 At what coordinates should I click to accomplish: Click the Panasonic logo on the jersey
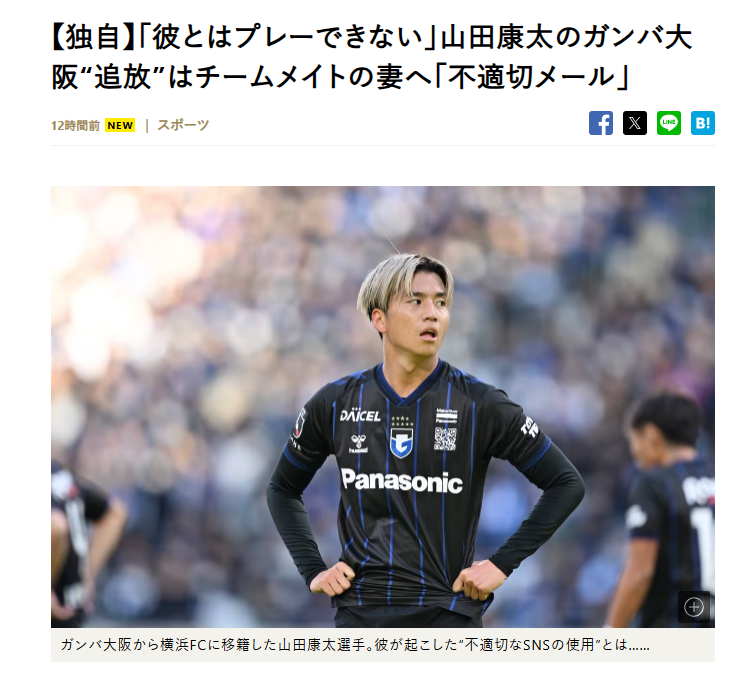click(402, 481)
